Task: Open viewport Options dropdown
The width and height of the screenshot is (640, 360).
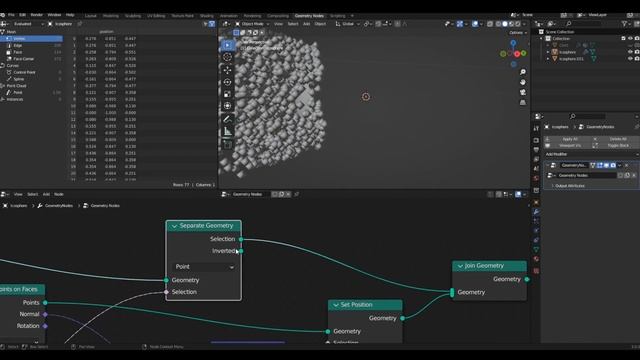Action: click(518, 33)
